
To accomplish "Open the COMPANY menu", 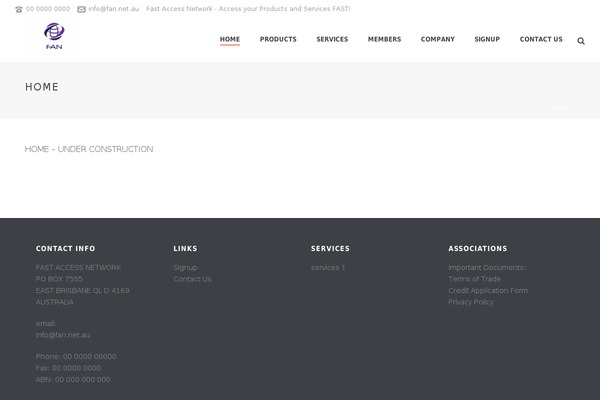I will (438, 39).
